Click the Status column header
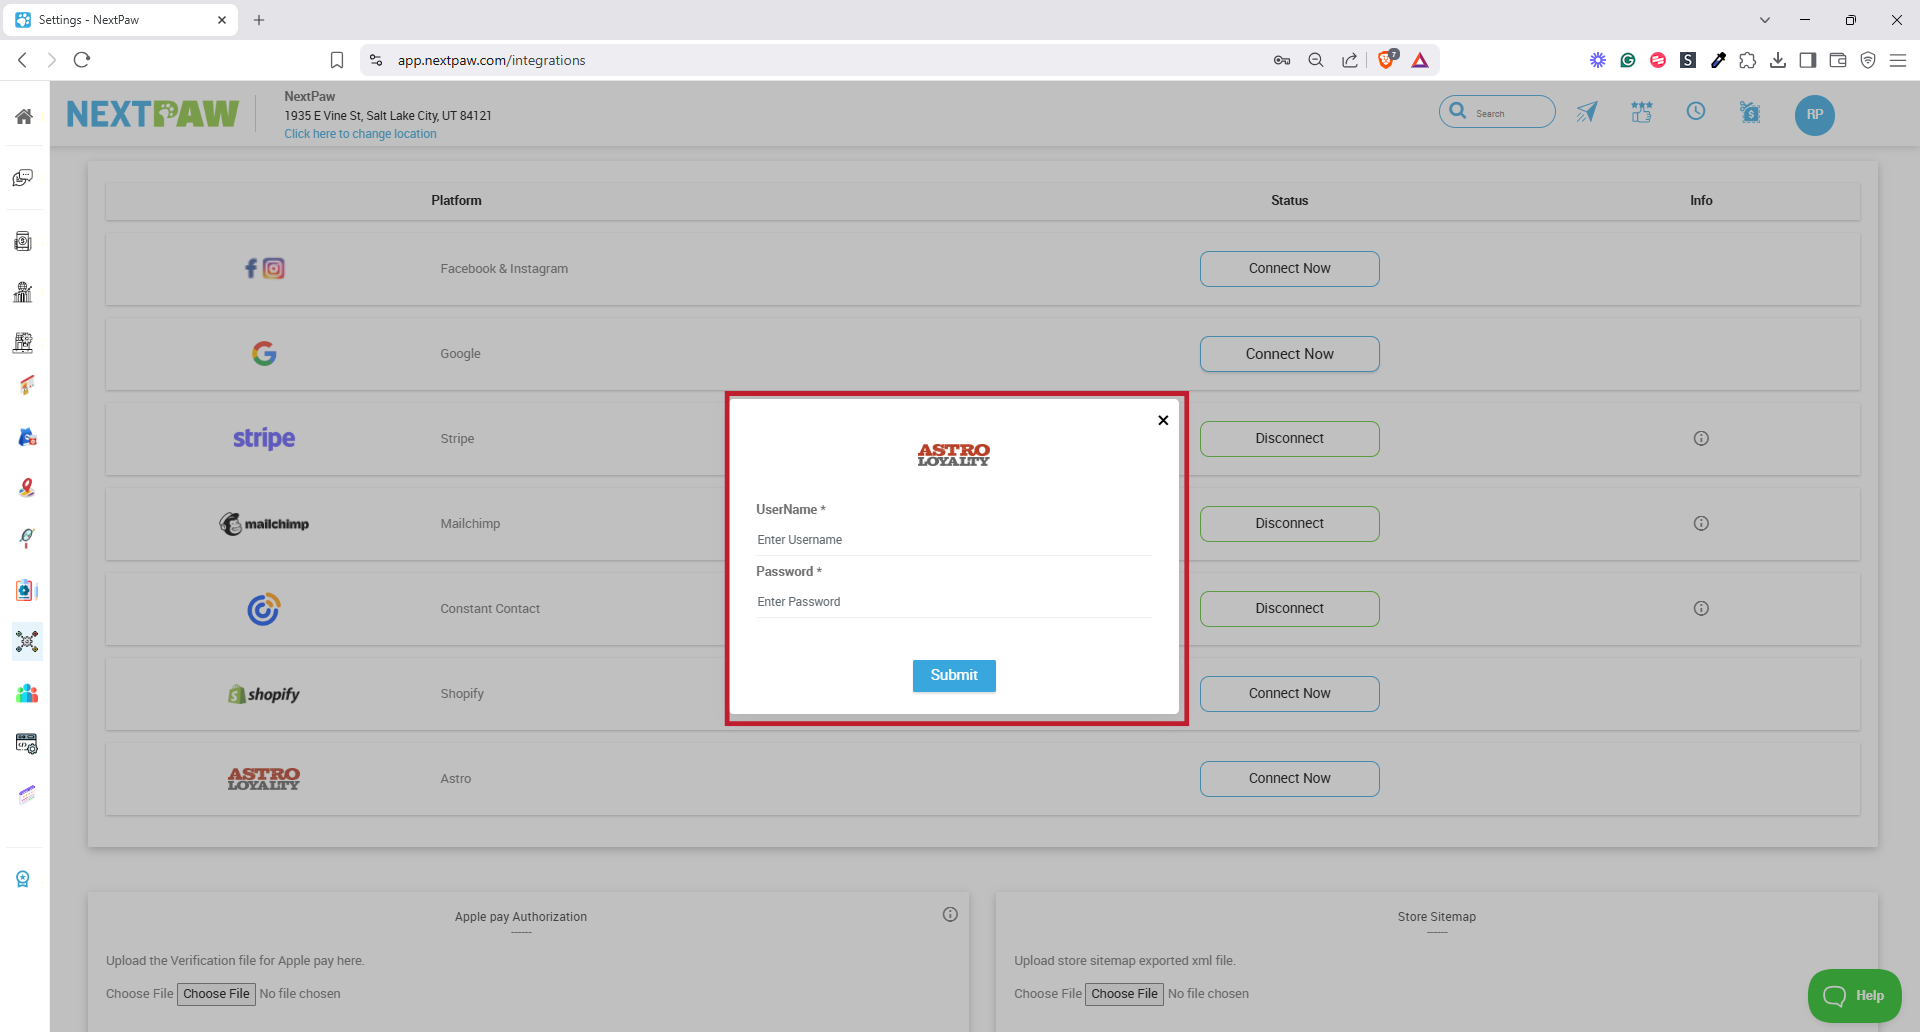 (1289, 200)
